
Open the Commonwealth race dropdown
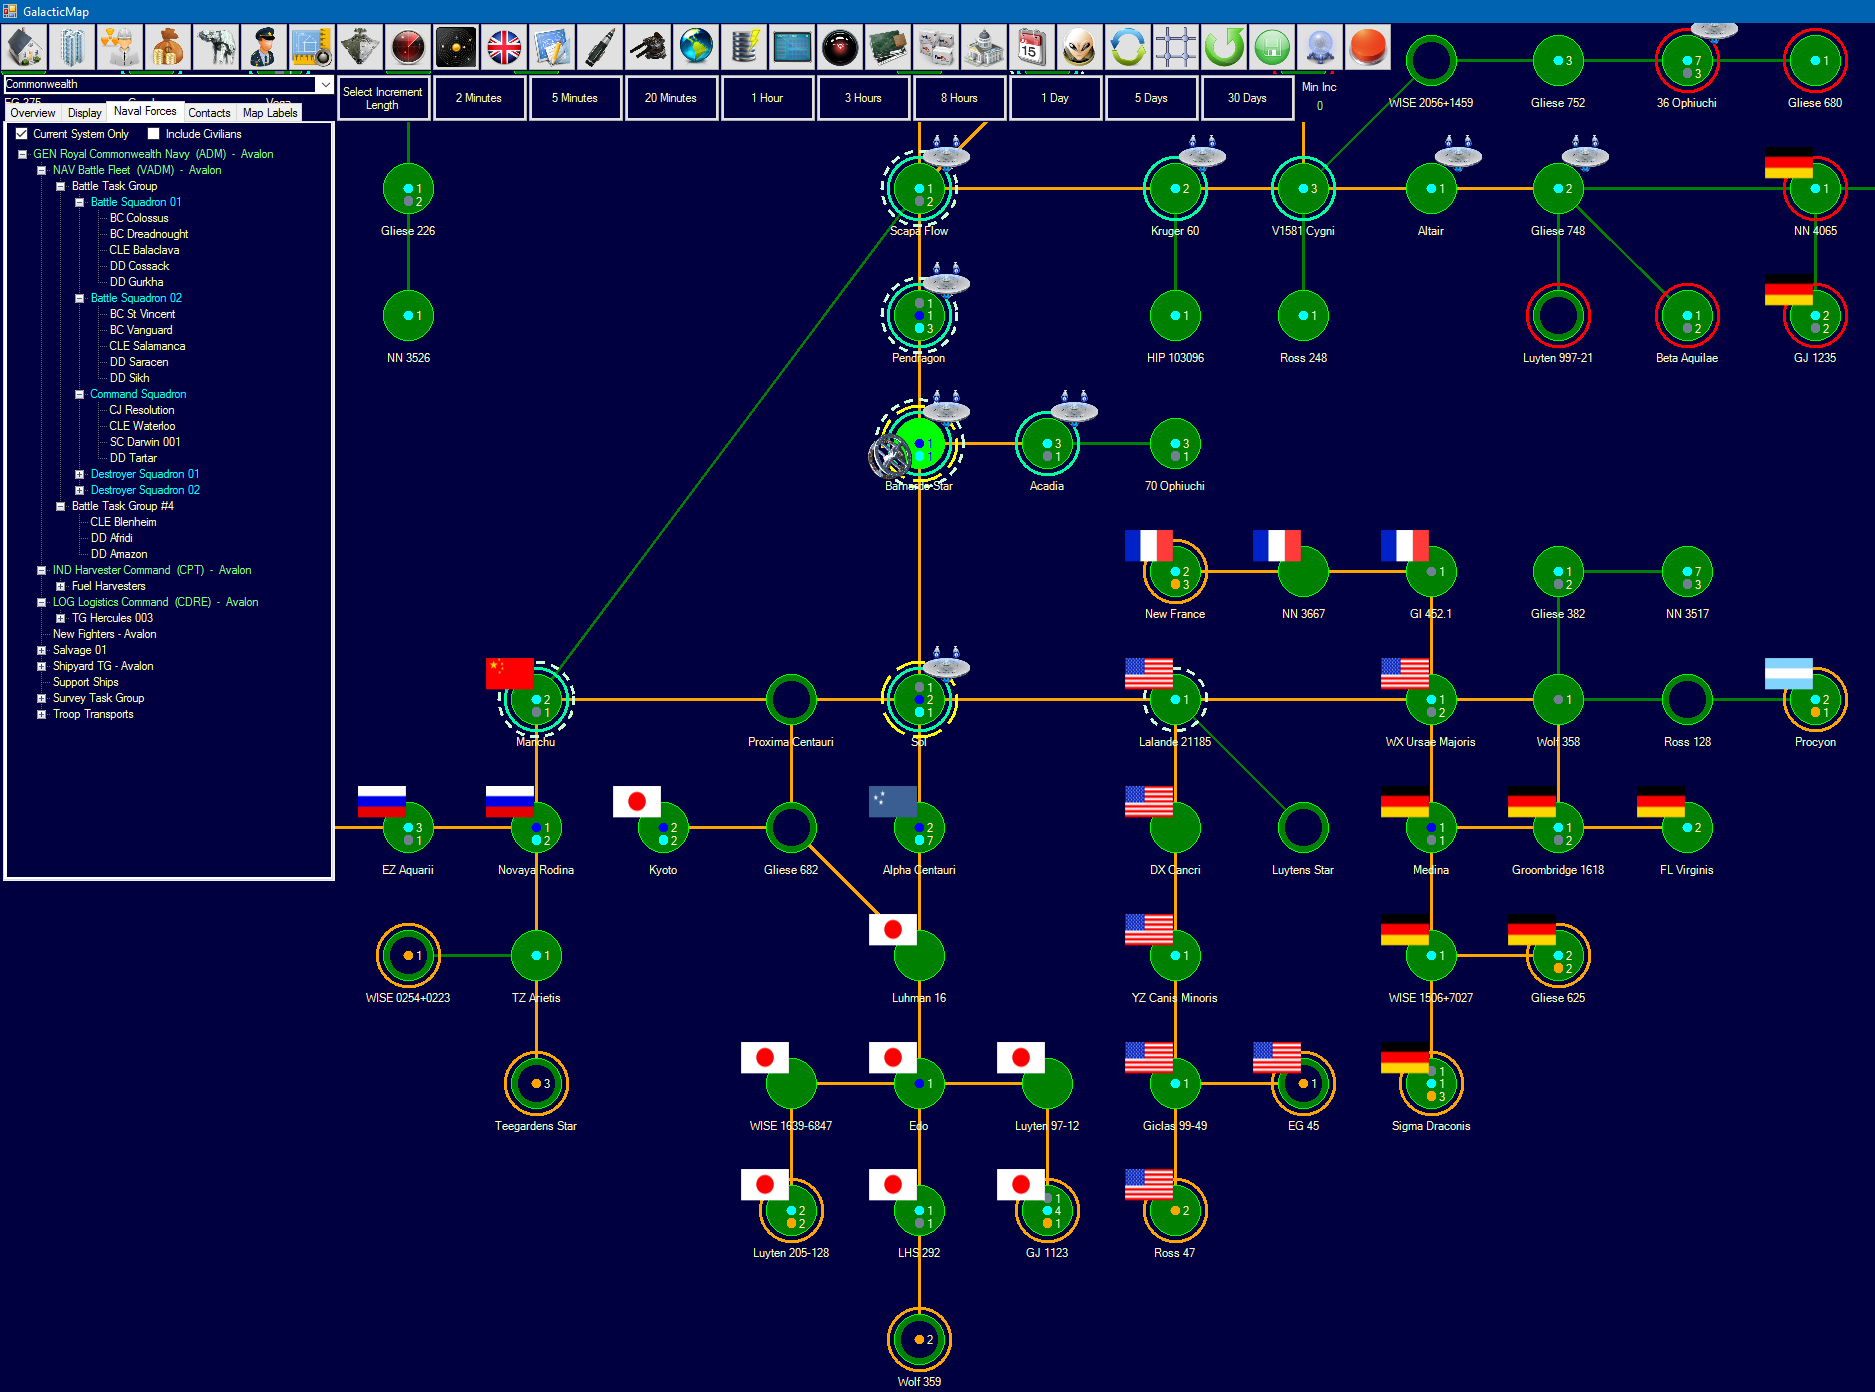pyautogui.click(x=325, y=84)
